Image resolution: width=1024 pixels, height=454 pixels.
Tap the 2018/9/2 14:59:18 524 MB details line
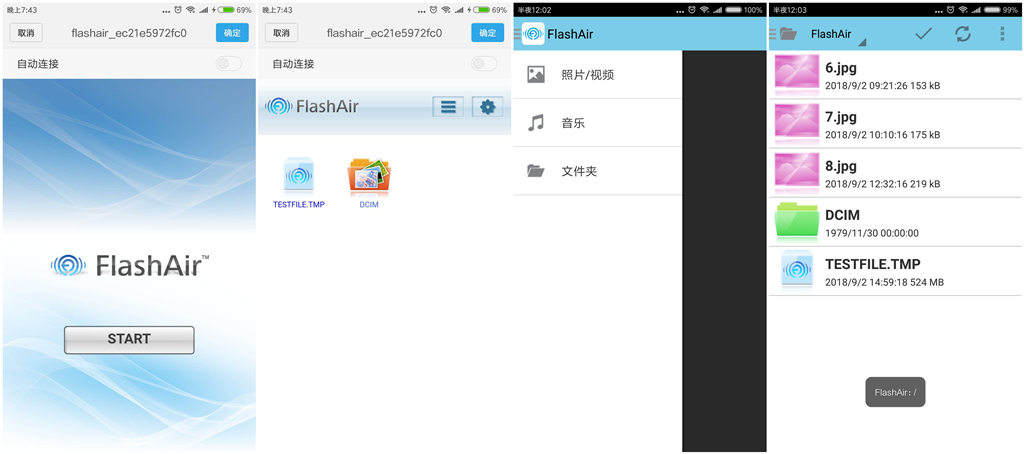(x=884, y=282)
